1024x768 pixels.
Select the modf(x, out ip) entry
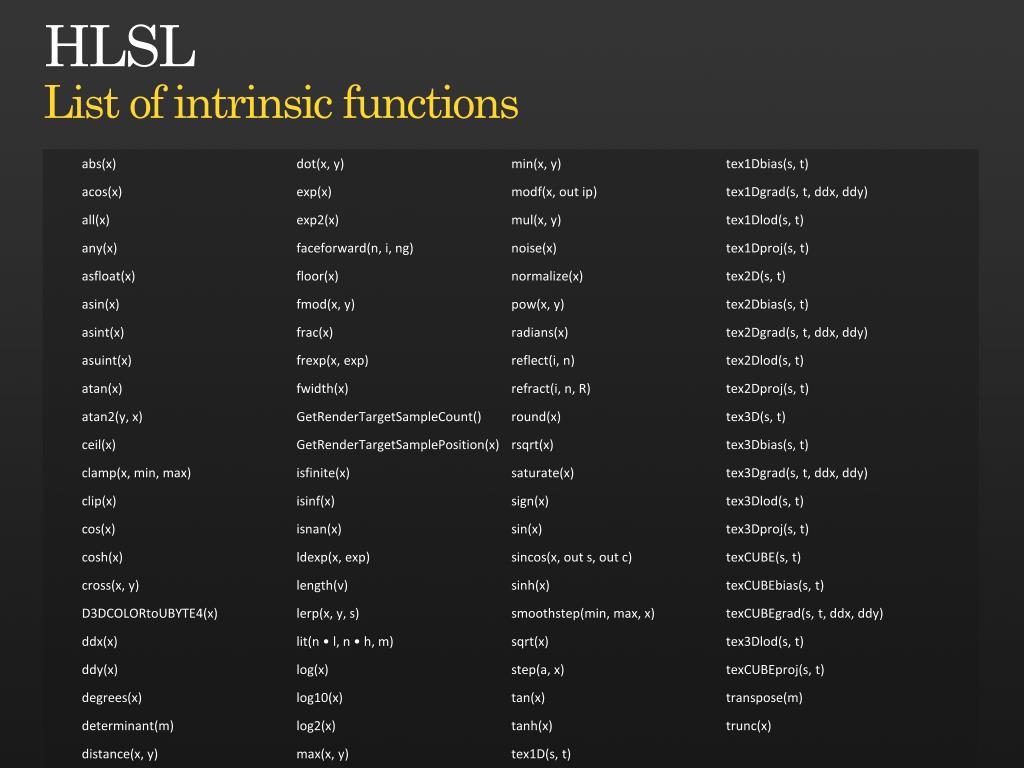coord(553,192)
